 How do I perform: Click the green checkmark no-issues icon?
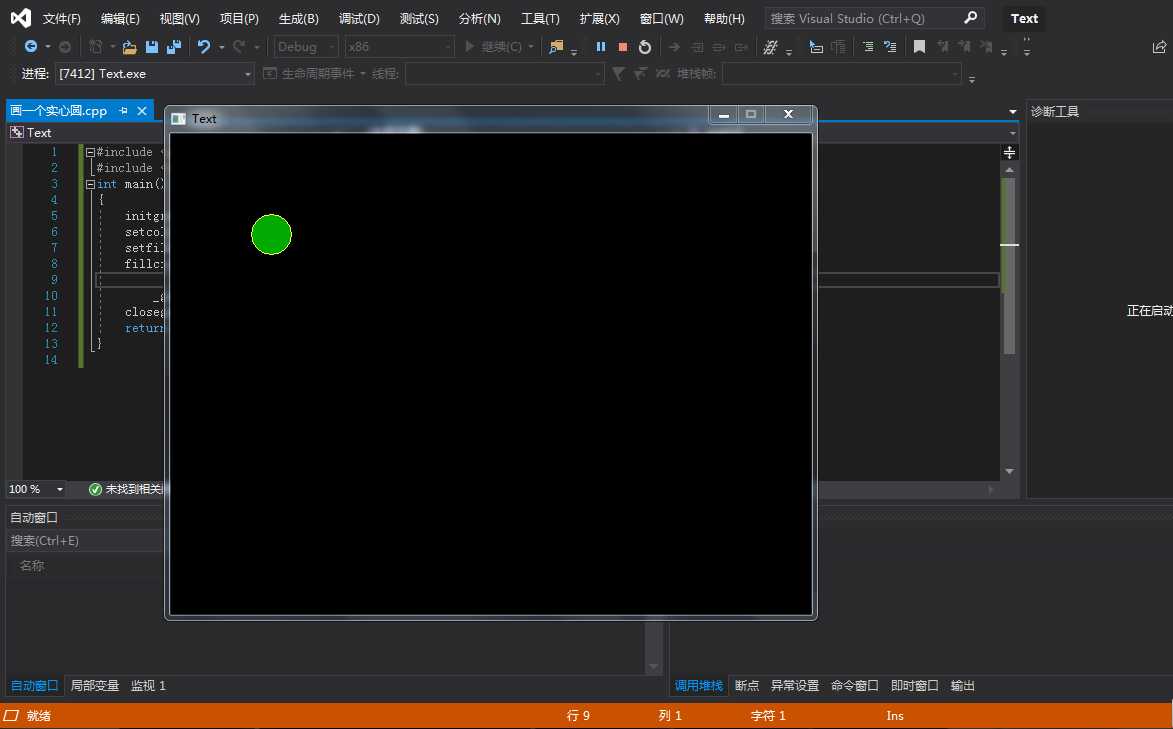click(95, 489)
